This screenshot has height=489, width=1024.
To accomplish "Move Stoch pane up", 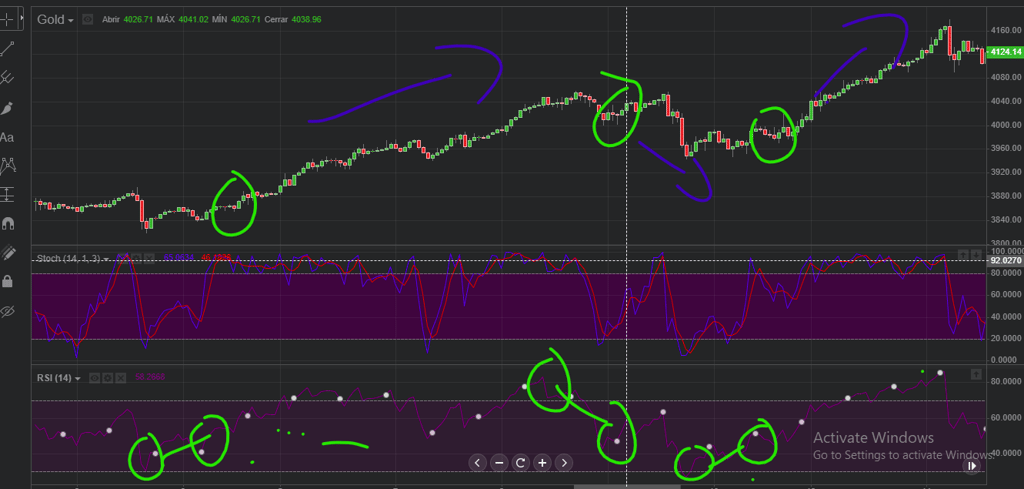I will coord(963,254).
